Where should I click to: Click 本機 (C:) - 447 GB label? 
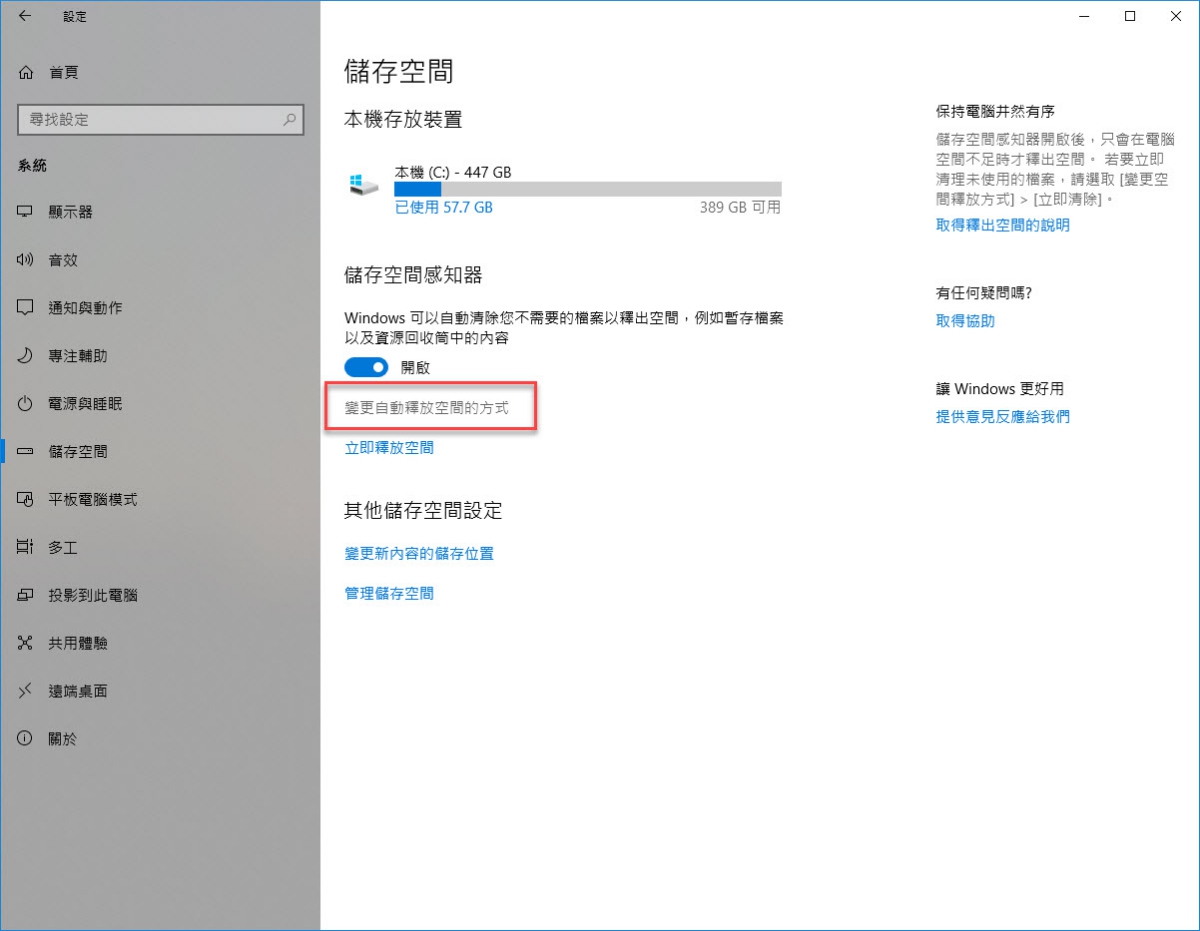(x=453, y=172)
